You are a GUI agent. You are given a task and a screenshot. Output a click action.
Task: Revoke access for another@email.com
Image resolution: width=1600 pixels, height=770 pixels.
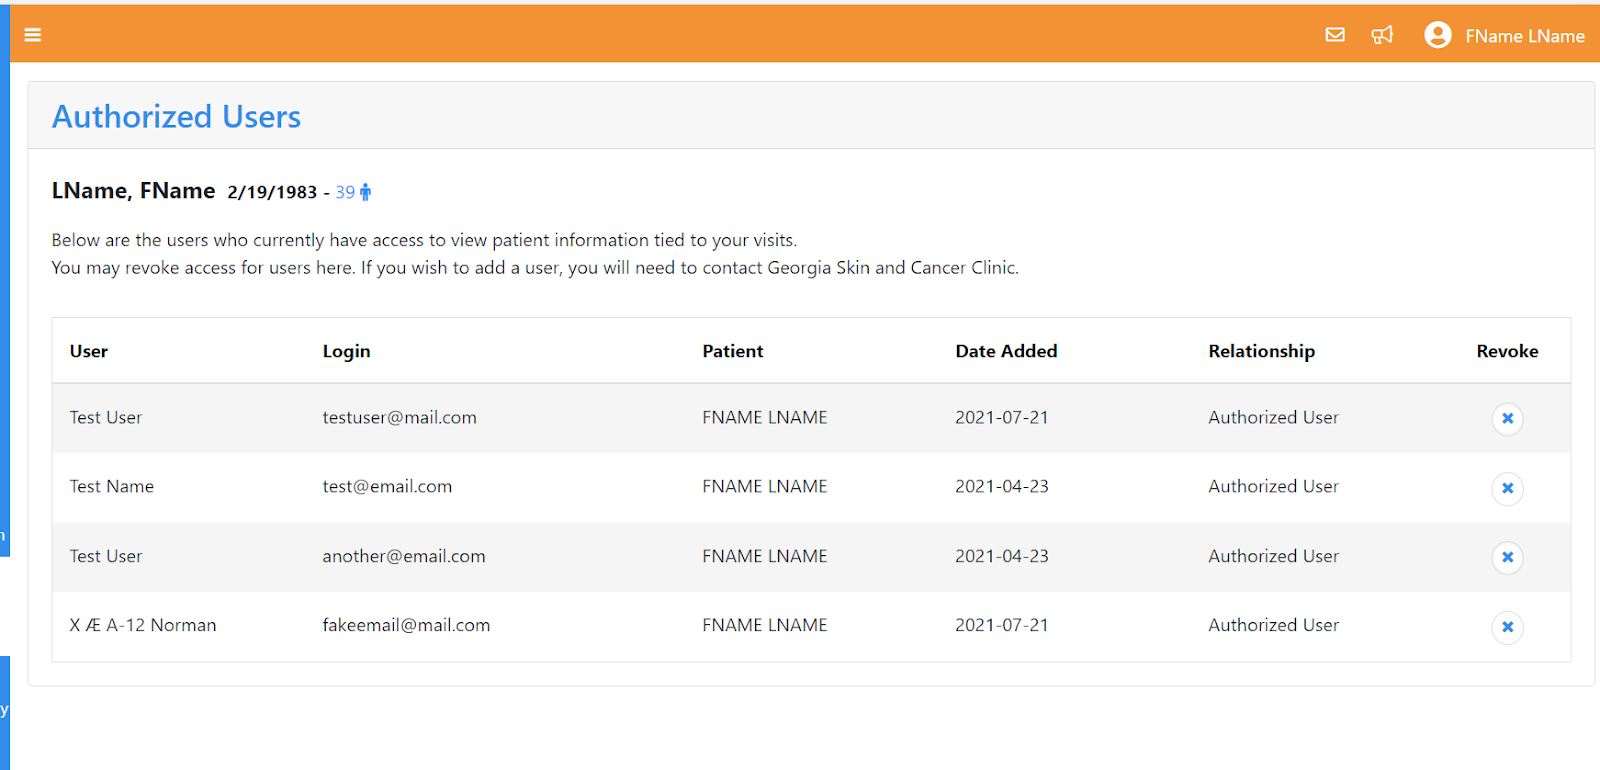tap(1507, 557)
